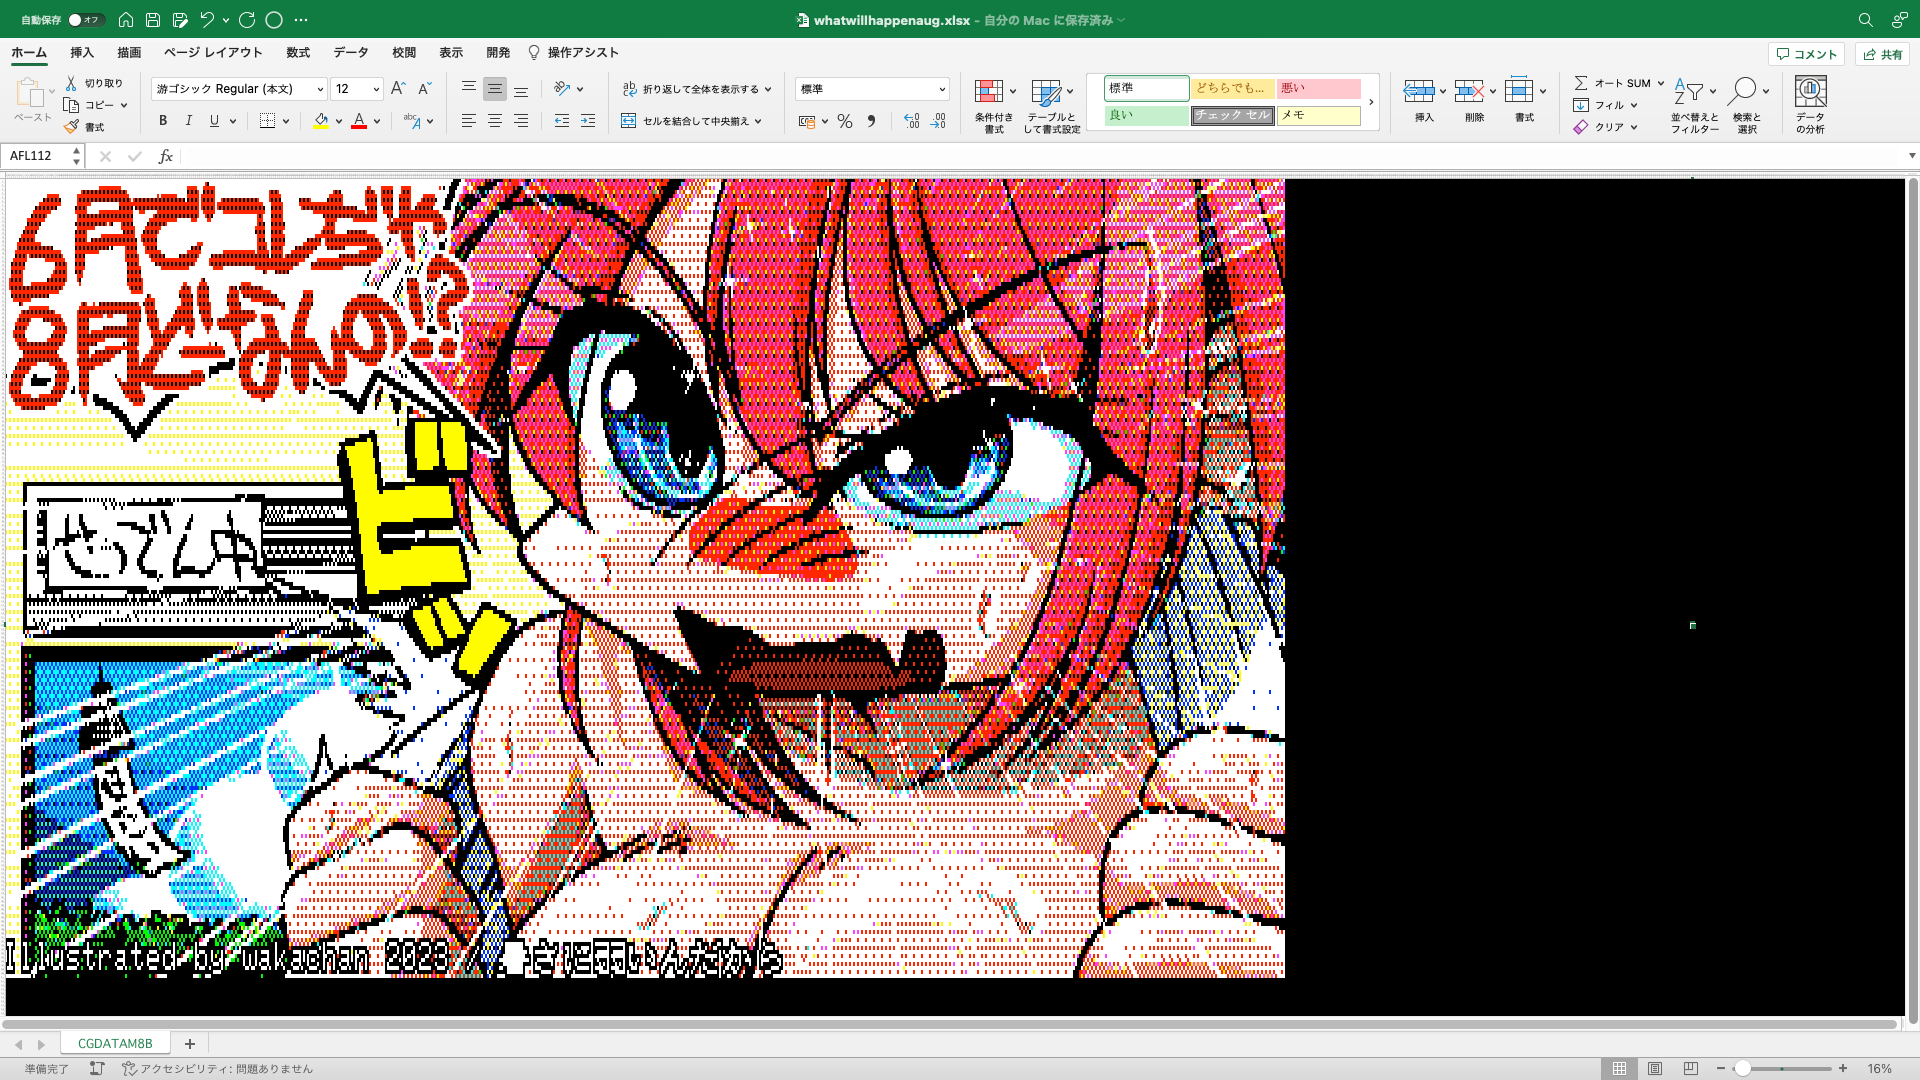Click the Undo arrow icon

click(x=207, y=20)
